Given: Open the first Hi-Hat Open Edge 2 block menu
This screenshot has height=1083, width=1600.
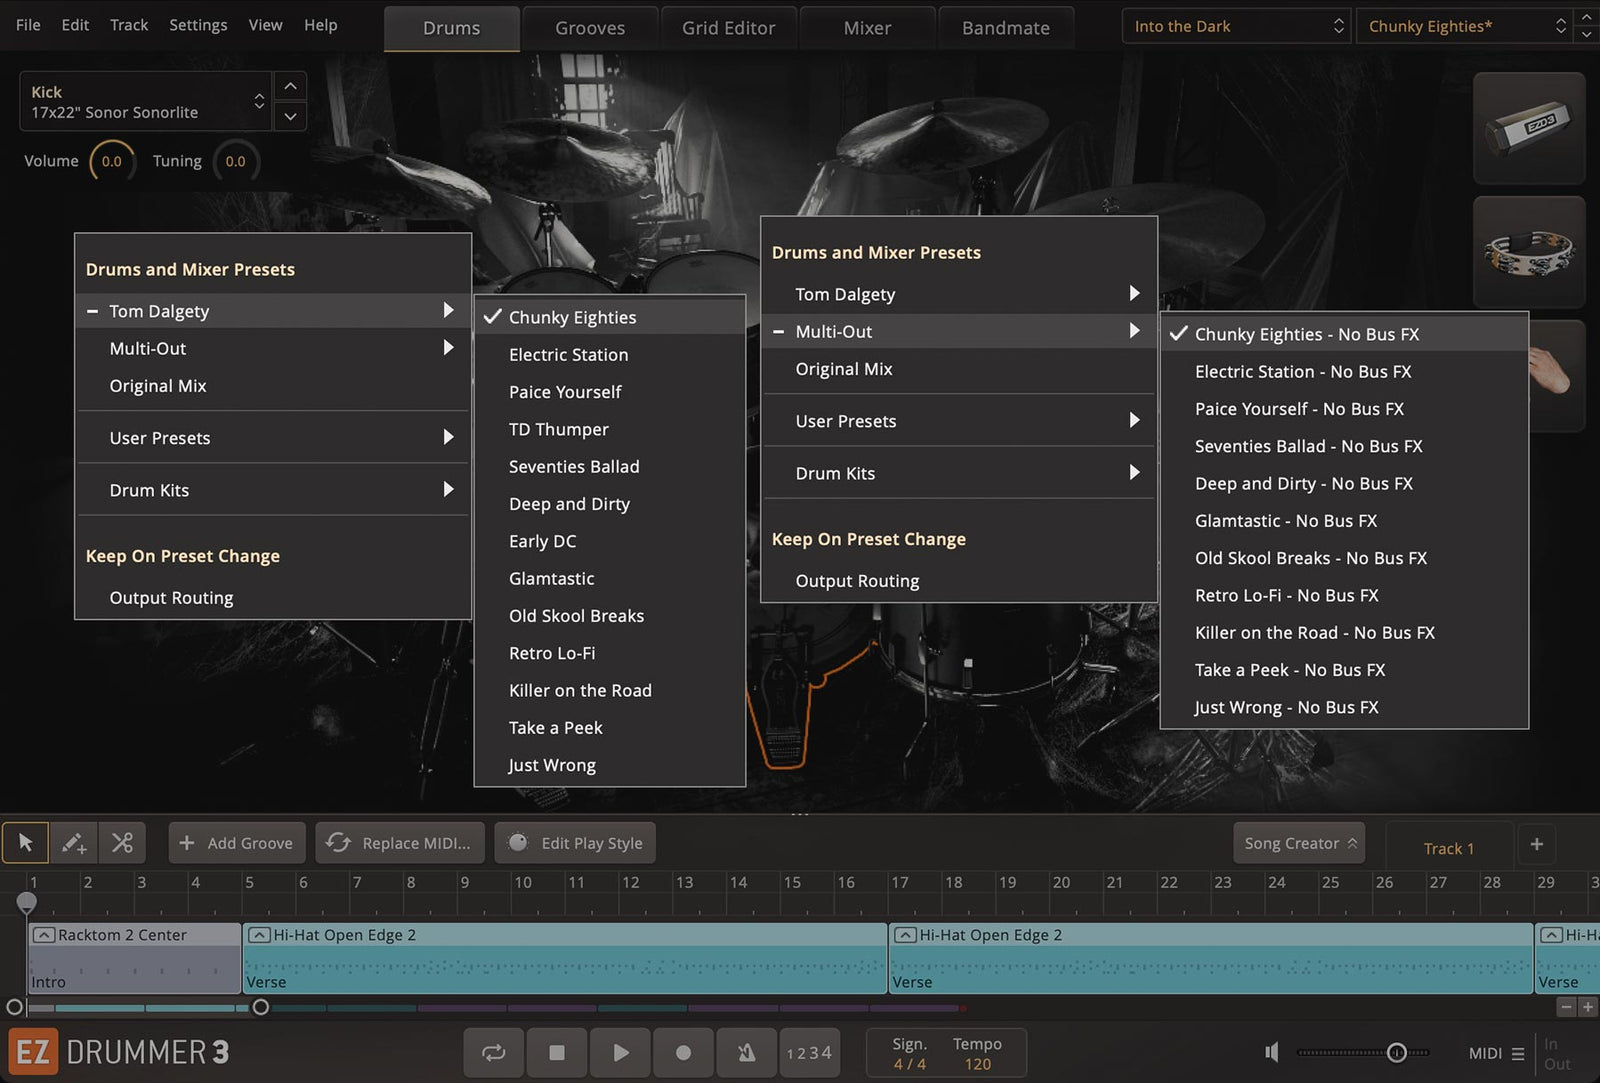Looking at the screenshot, I should click(259, 935).
